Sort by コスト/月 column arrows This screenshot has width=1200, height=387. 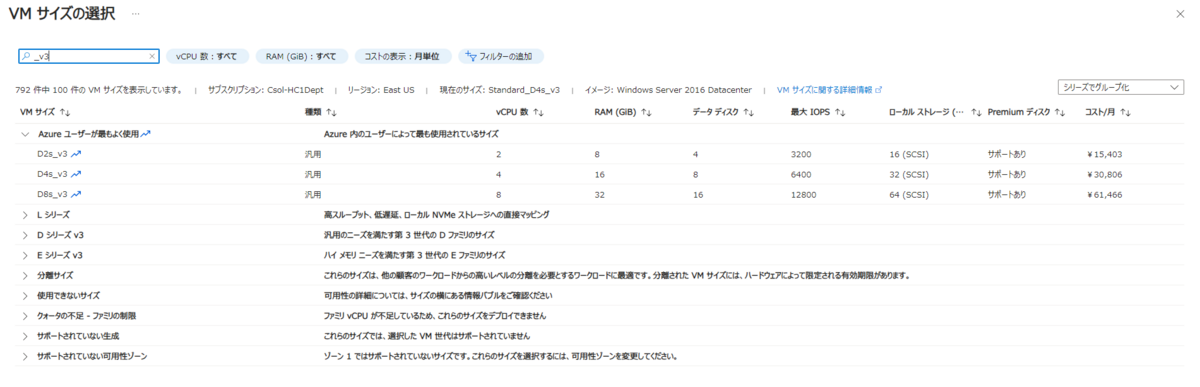click(1126, 113)
